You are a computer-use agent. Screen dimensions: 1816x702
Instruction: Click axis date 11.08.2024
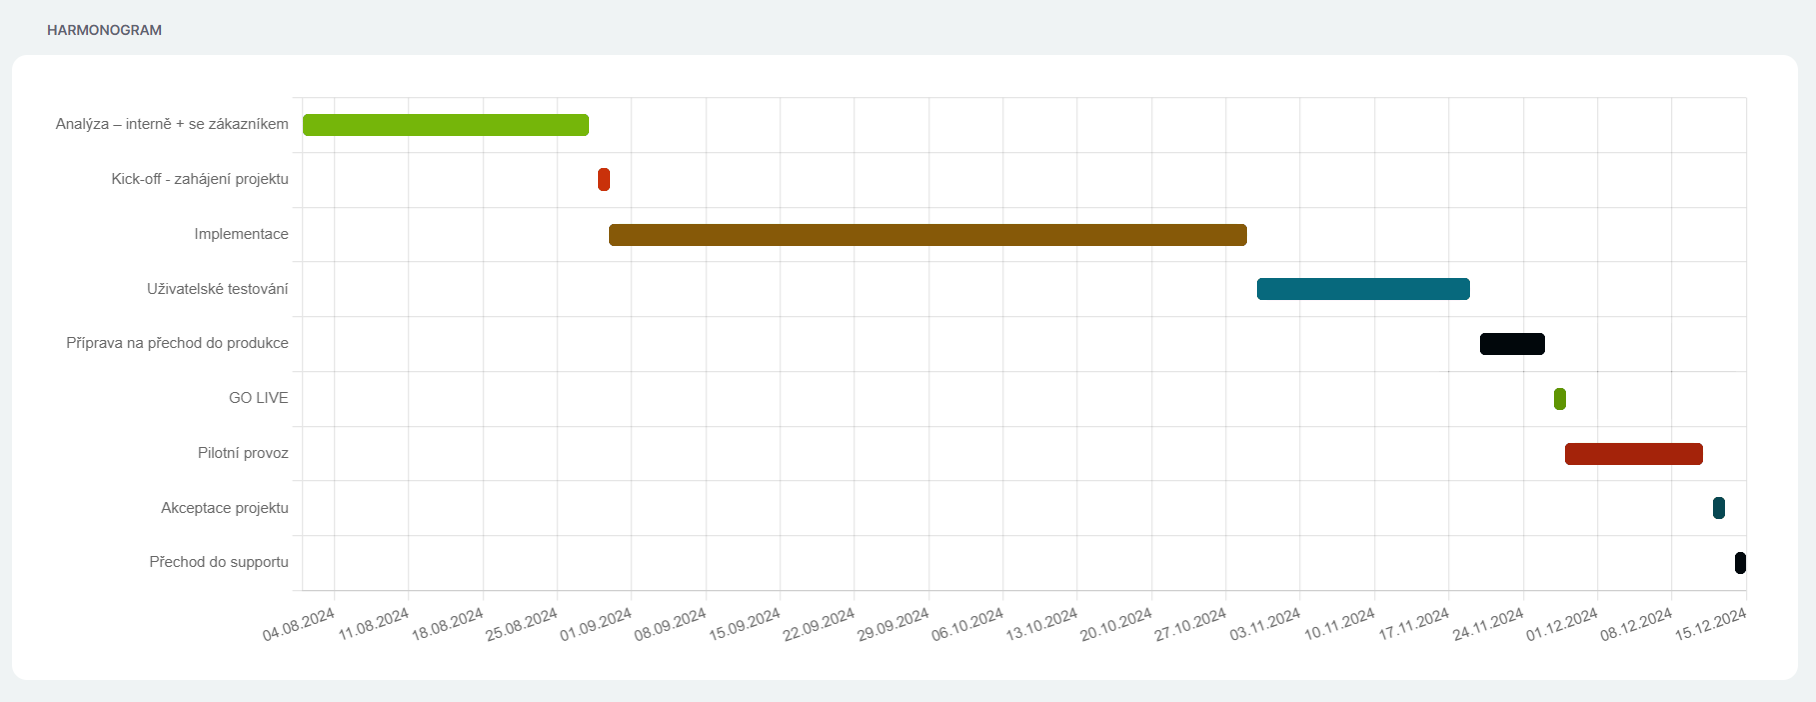[373, 625]
